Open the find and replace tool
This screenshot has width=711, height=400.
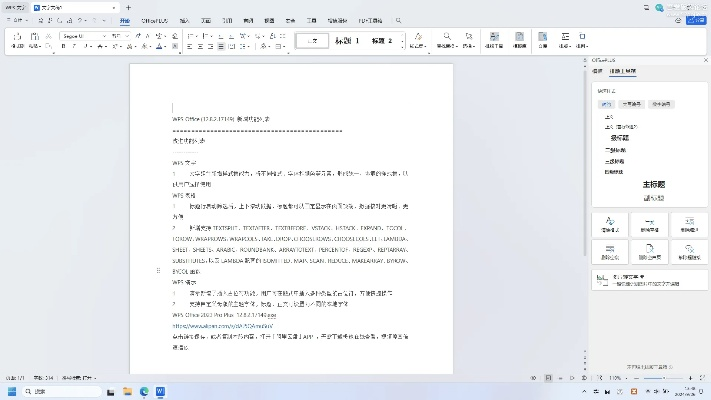(x=446, y=40)
